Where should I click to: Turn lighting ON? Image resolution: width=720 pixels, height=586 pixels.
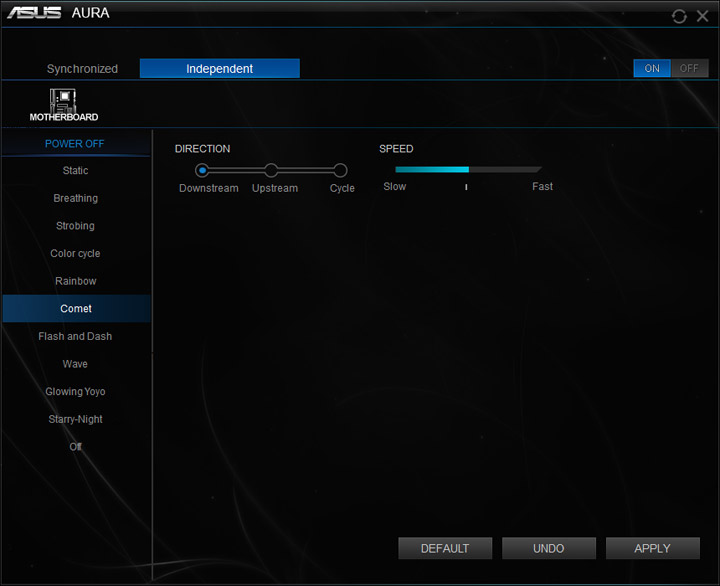[652, 68]
